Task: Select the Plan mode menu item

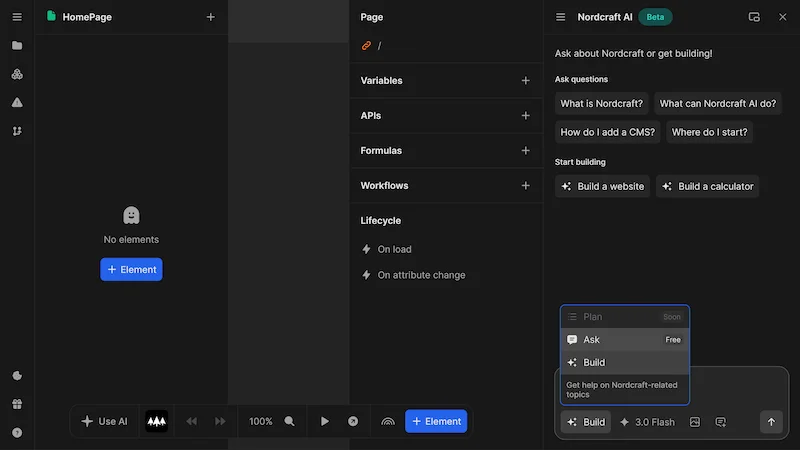Action: tap(624, 317)
